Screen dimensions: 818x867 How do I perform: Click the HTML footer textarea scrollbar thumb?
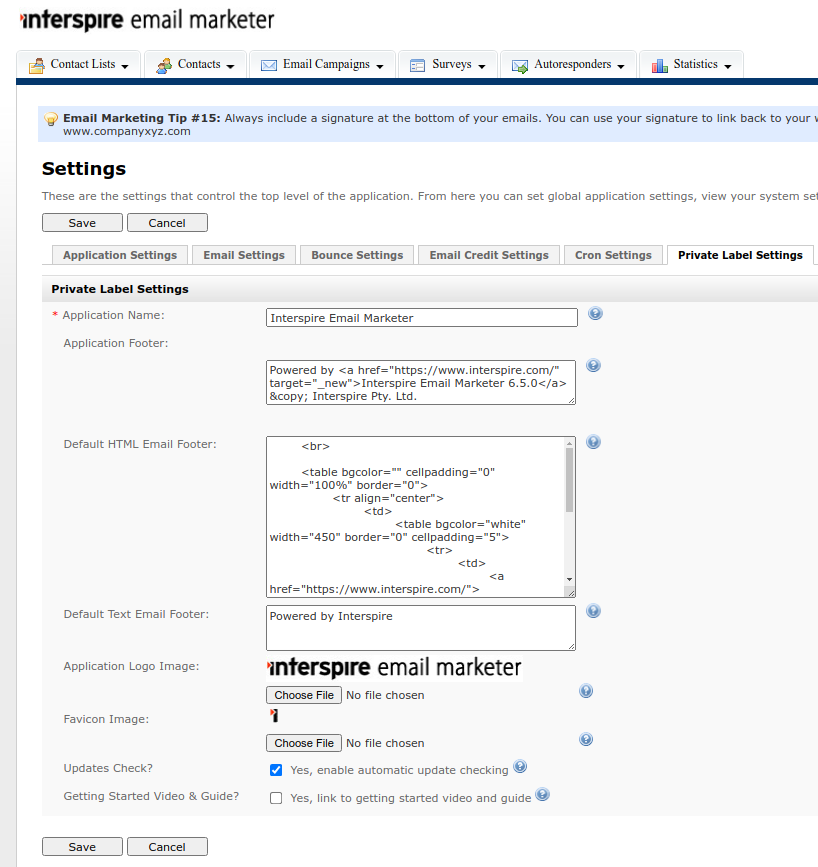pyautogui.click(x=569, y=479)
